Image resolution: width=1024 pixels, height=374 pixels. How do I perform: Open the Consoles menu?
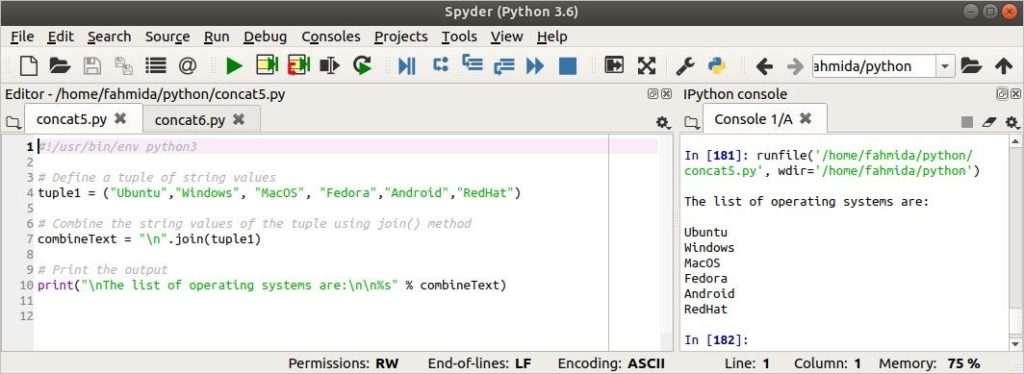point(330,37)
